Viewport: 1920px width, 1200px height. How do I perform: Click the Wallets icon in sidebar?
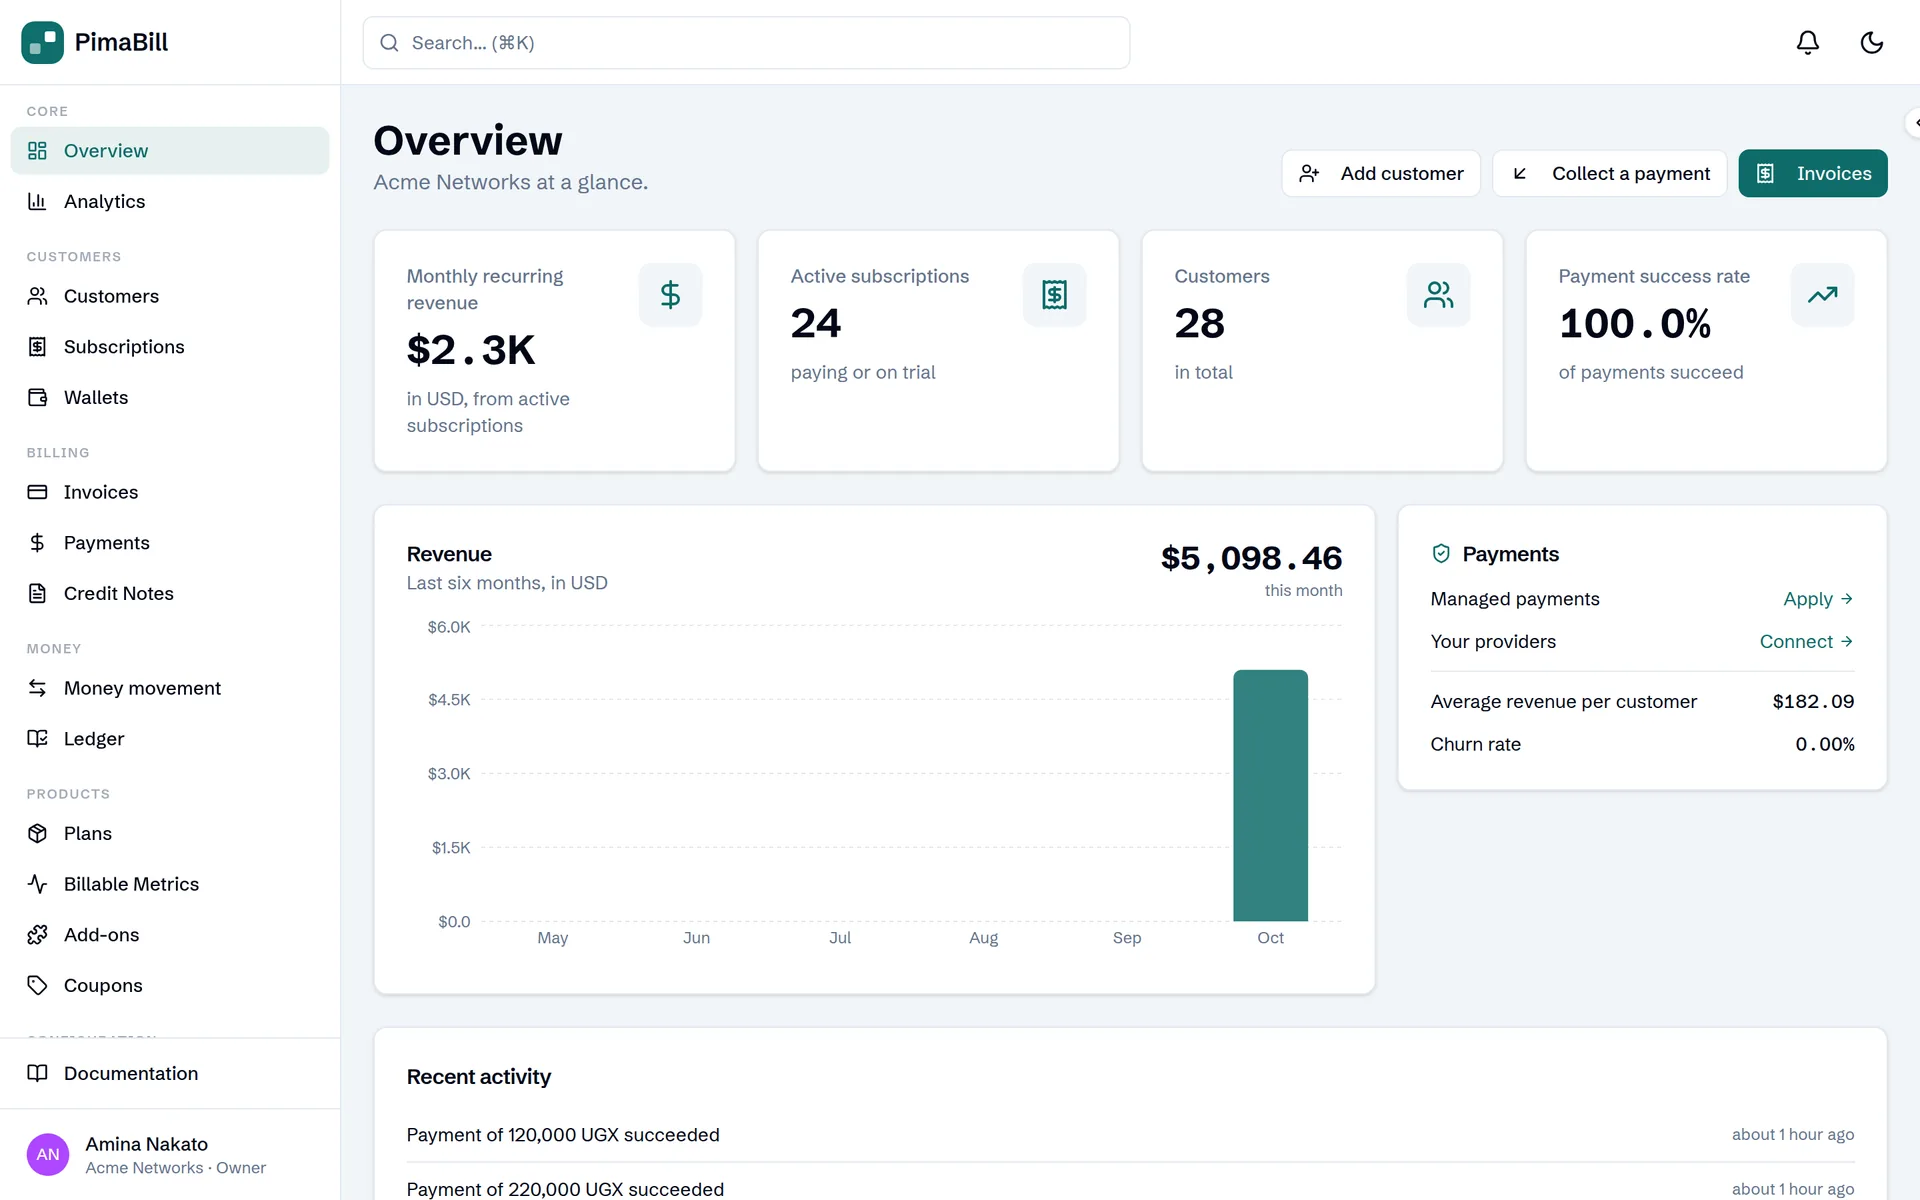37,397
